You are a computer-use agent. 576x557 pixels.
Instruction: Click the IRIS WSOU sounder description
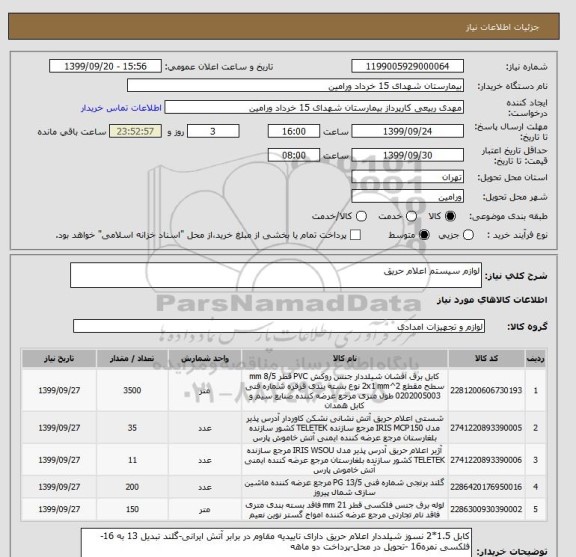tap(345, 460)
